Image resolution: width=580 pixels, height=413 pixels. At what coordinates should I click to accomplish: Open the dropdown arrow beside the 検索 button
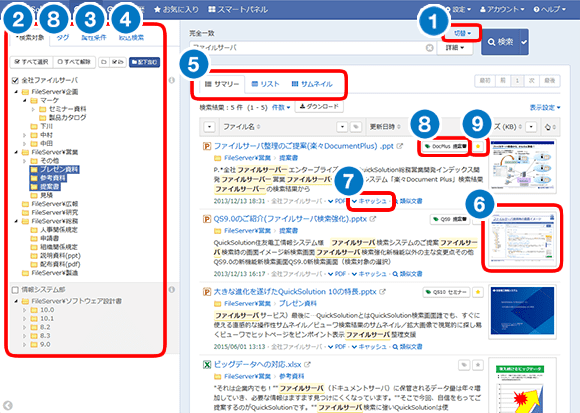(524, 42)
